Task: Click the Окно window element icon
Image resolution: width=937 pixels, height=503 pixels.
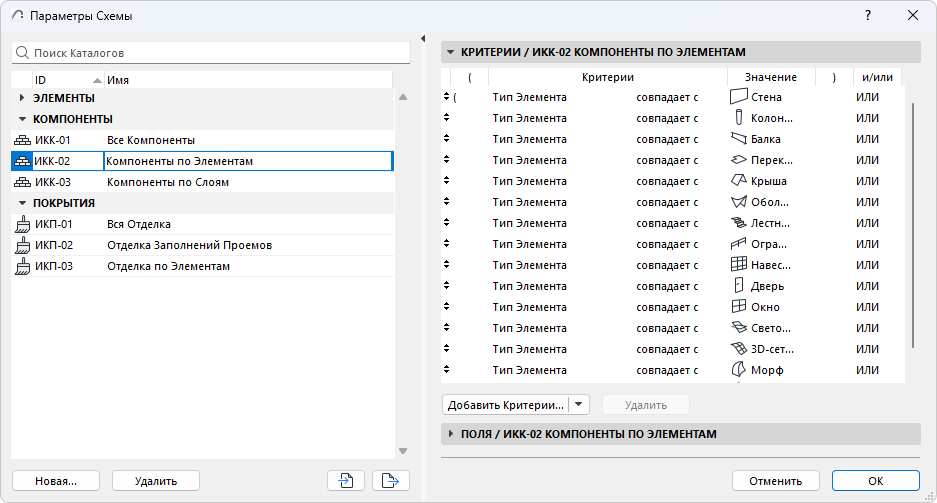Action: click(739, 307)
